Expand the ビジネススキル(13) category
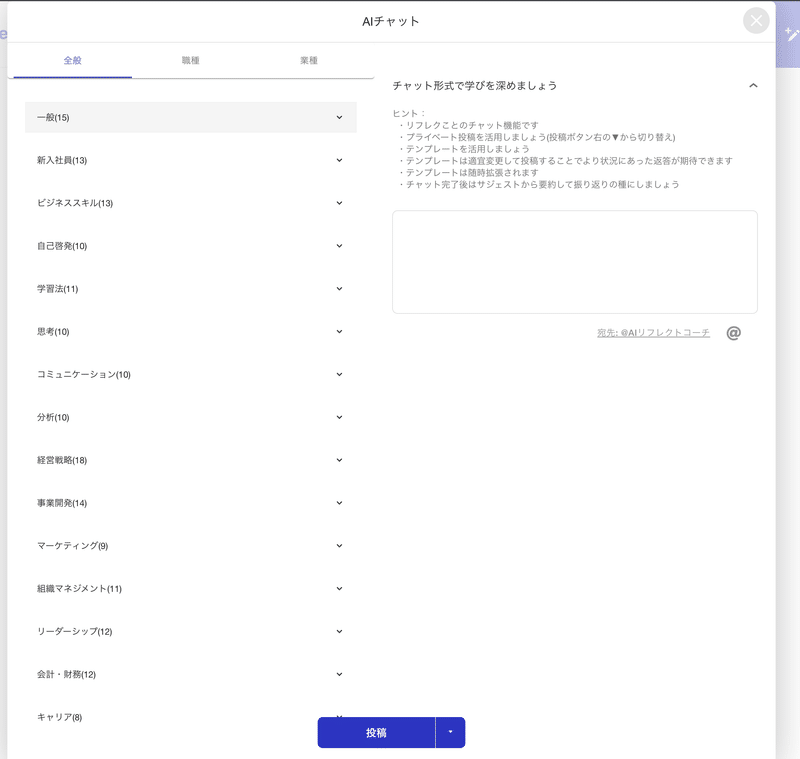 pos(191,203)
